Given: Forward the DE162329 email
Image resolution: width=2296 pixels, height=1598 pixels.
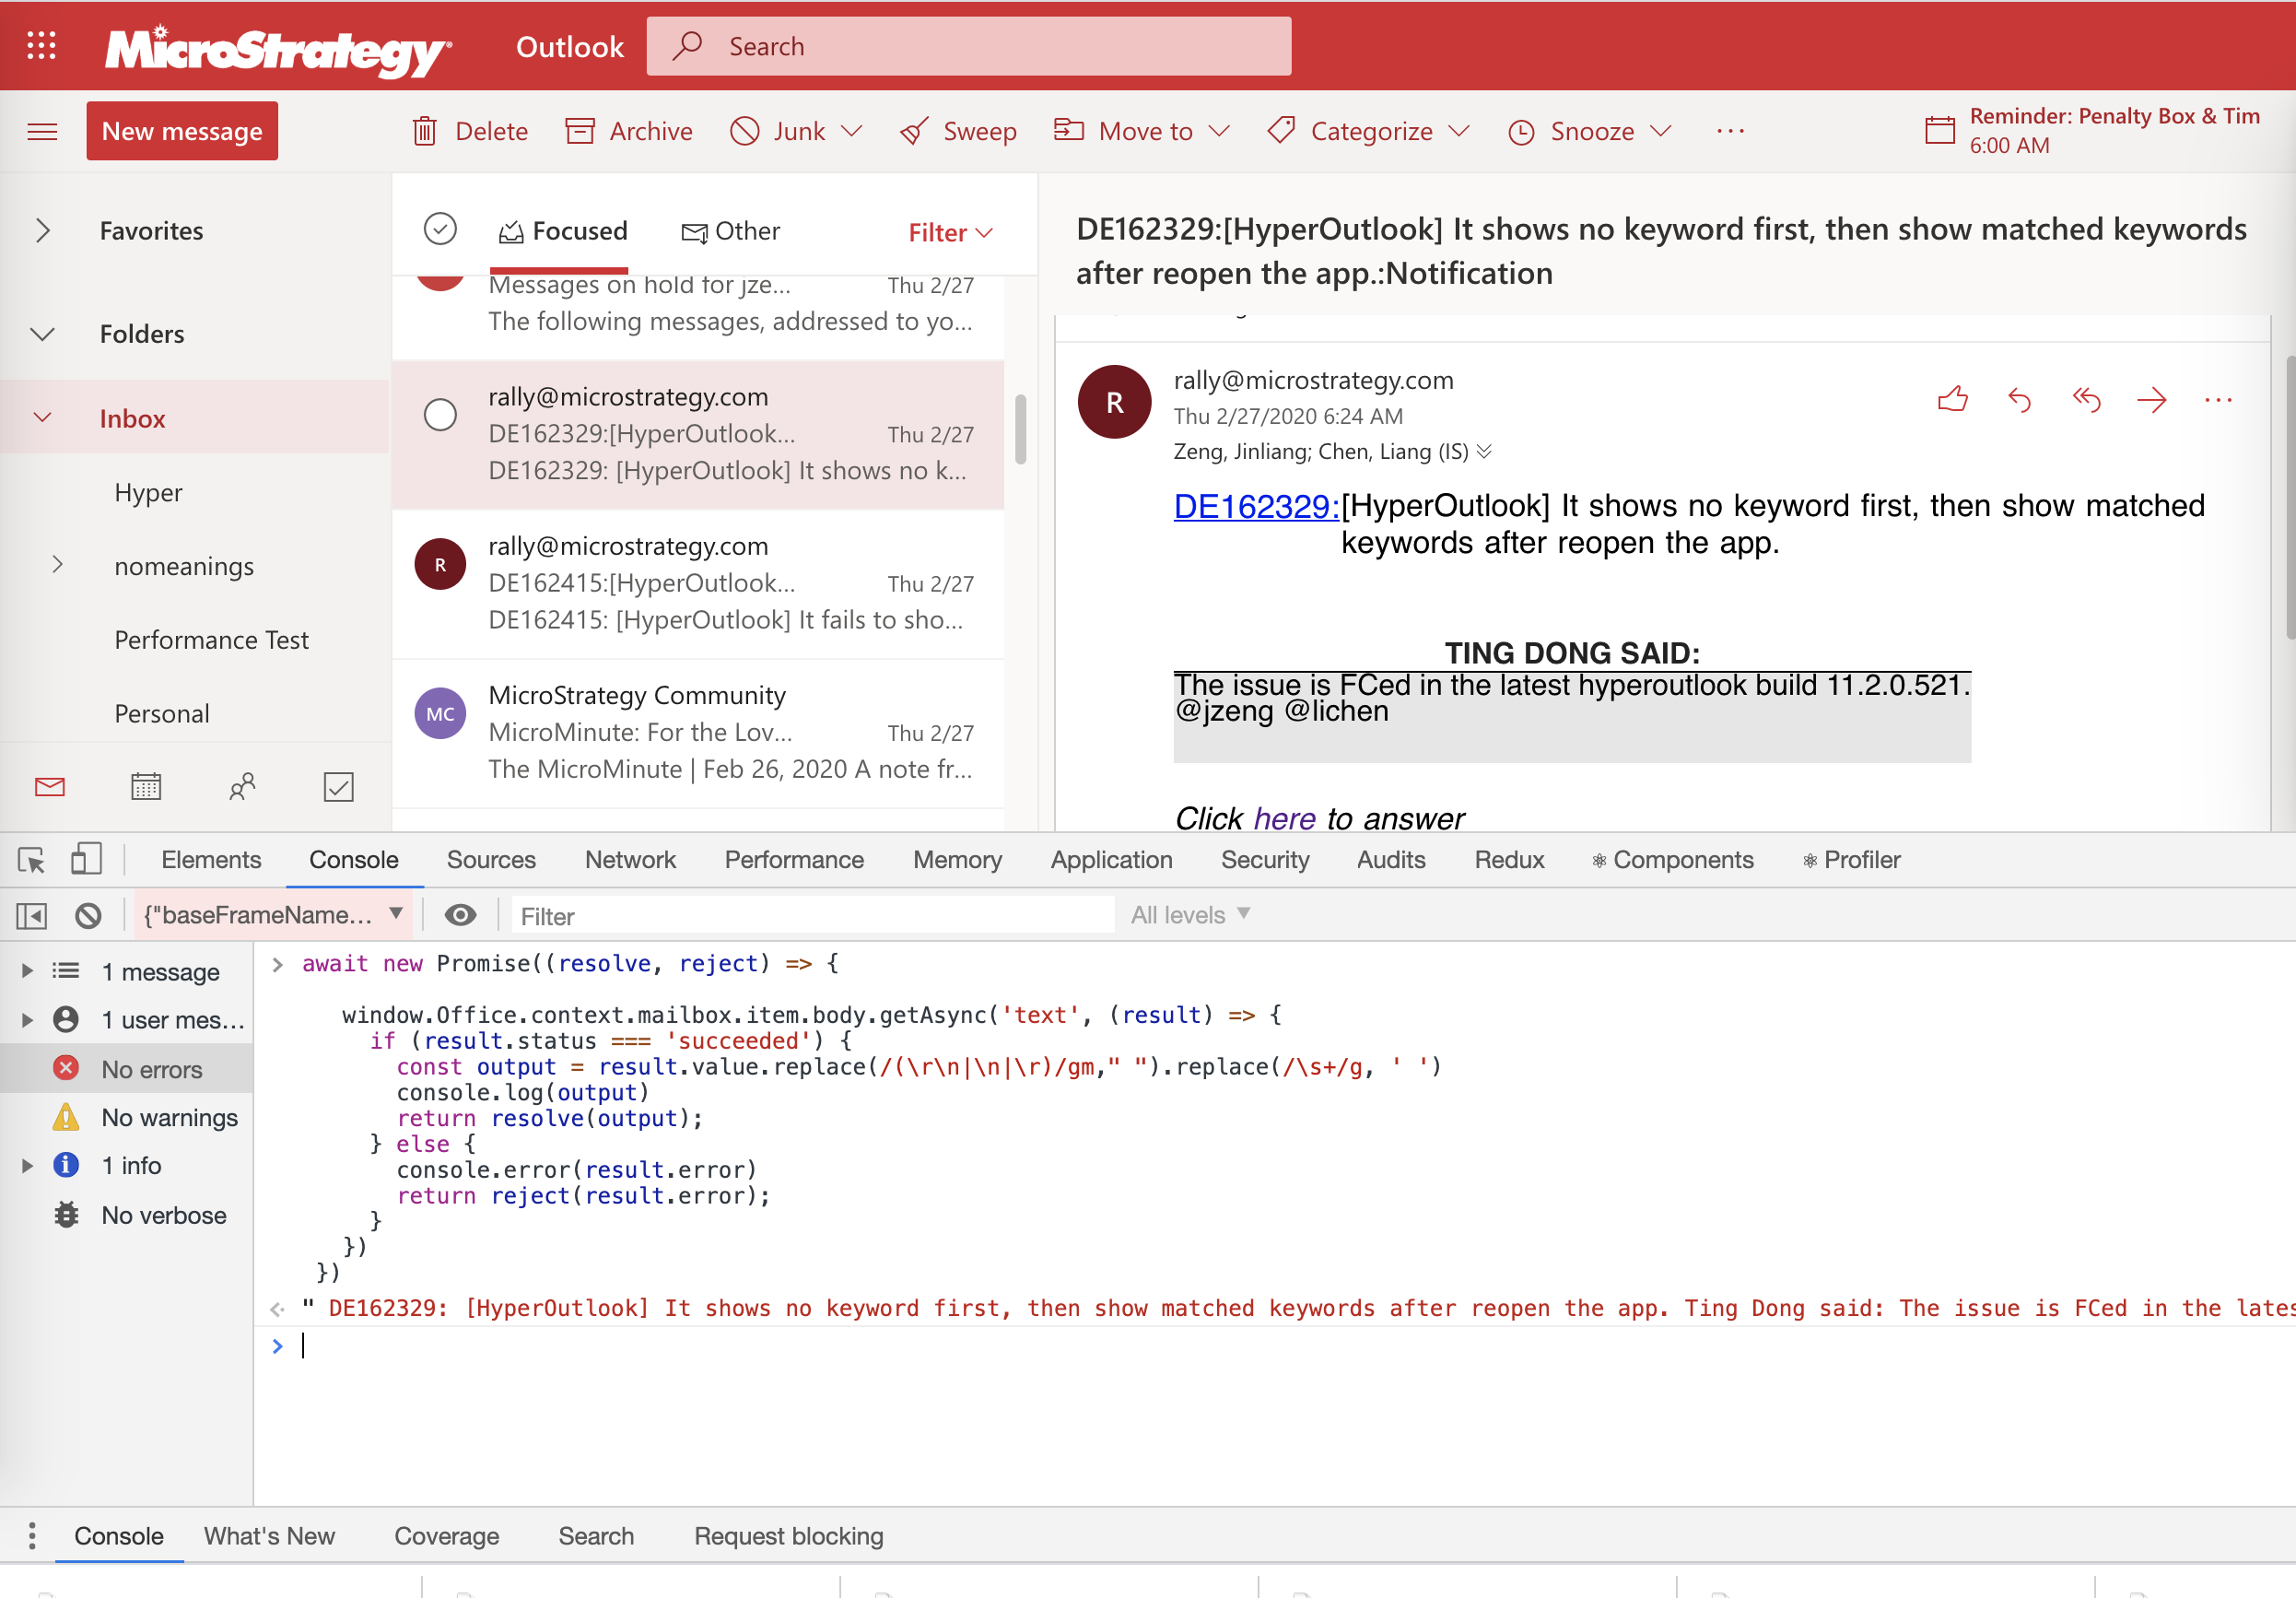Looking at the screenshot, I should 2152,399.
